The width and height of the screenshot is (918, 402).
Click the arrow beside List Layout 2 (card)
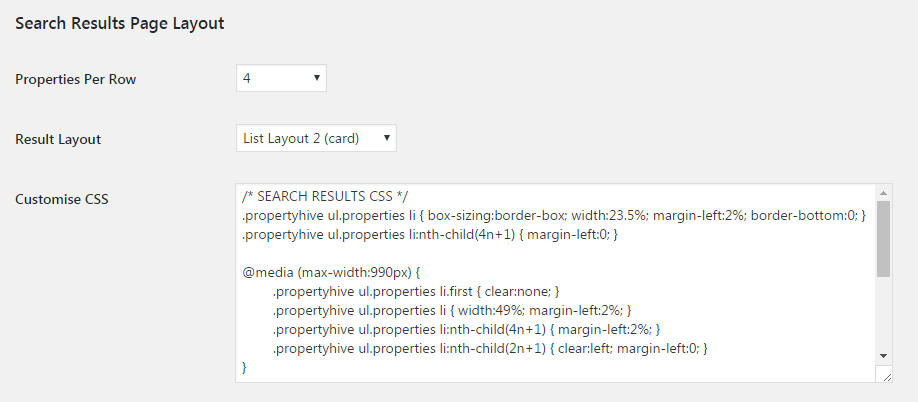point(386,138)
